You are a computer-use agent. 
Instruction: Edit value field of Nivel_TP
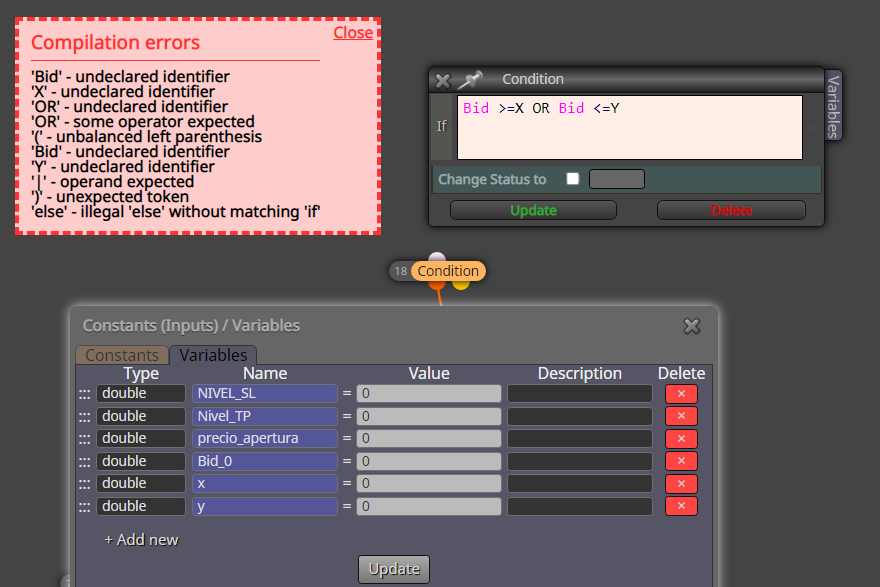[429, 416]
